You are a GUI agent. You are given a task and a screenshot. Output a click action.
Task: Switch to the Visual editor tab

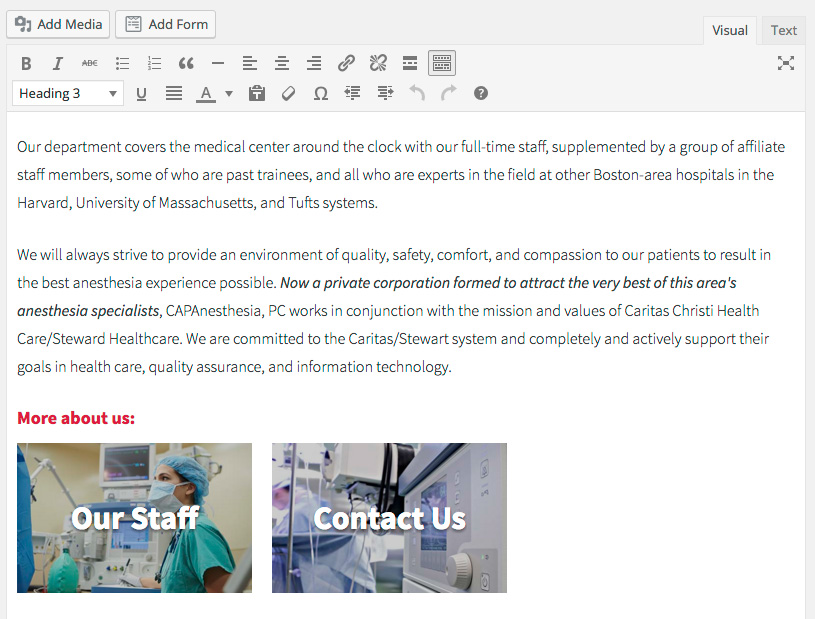[x=729, y=31]
